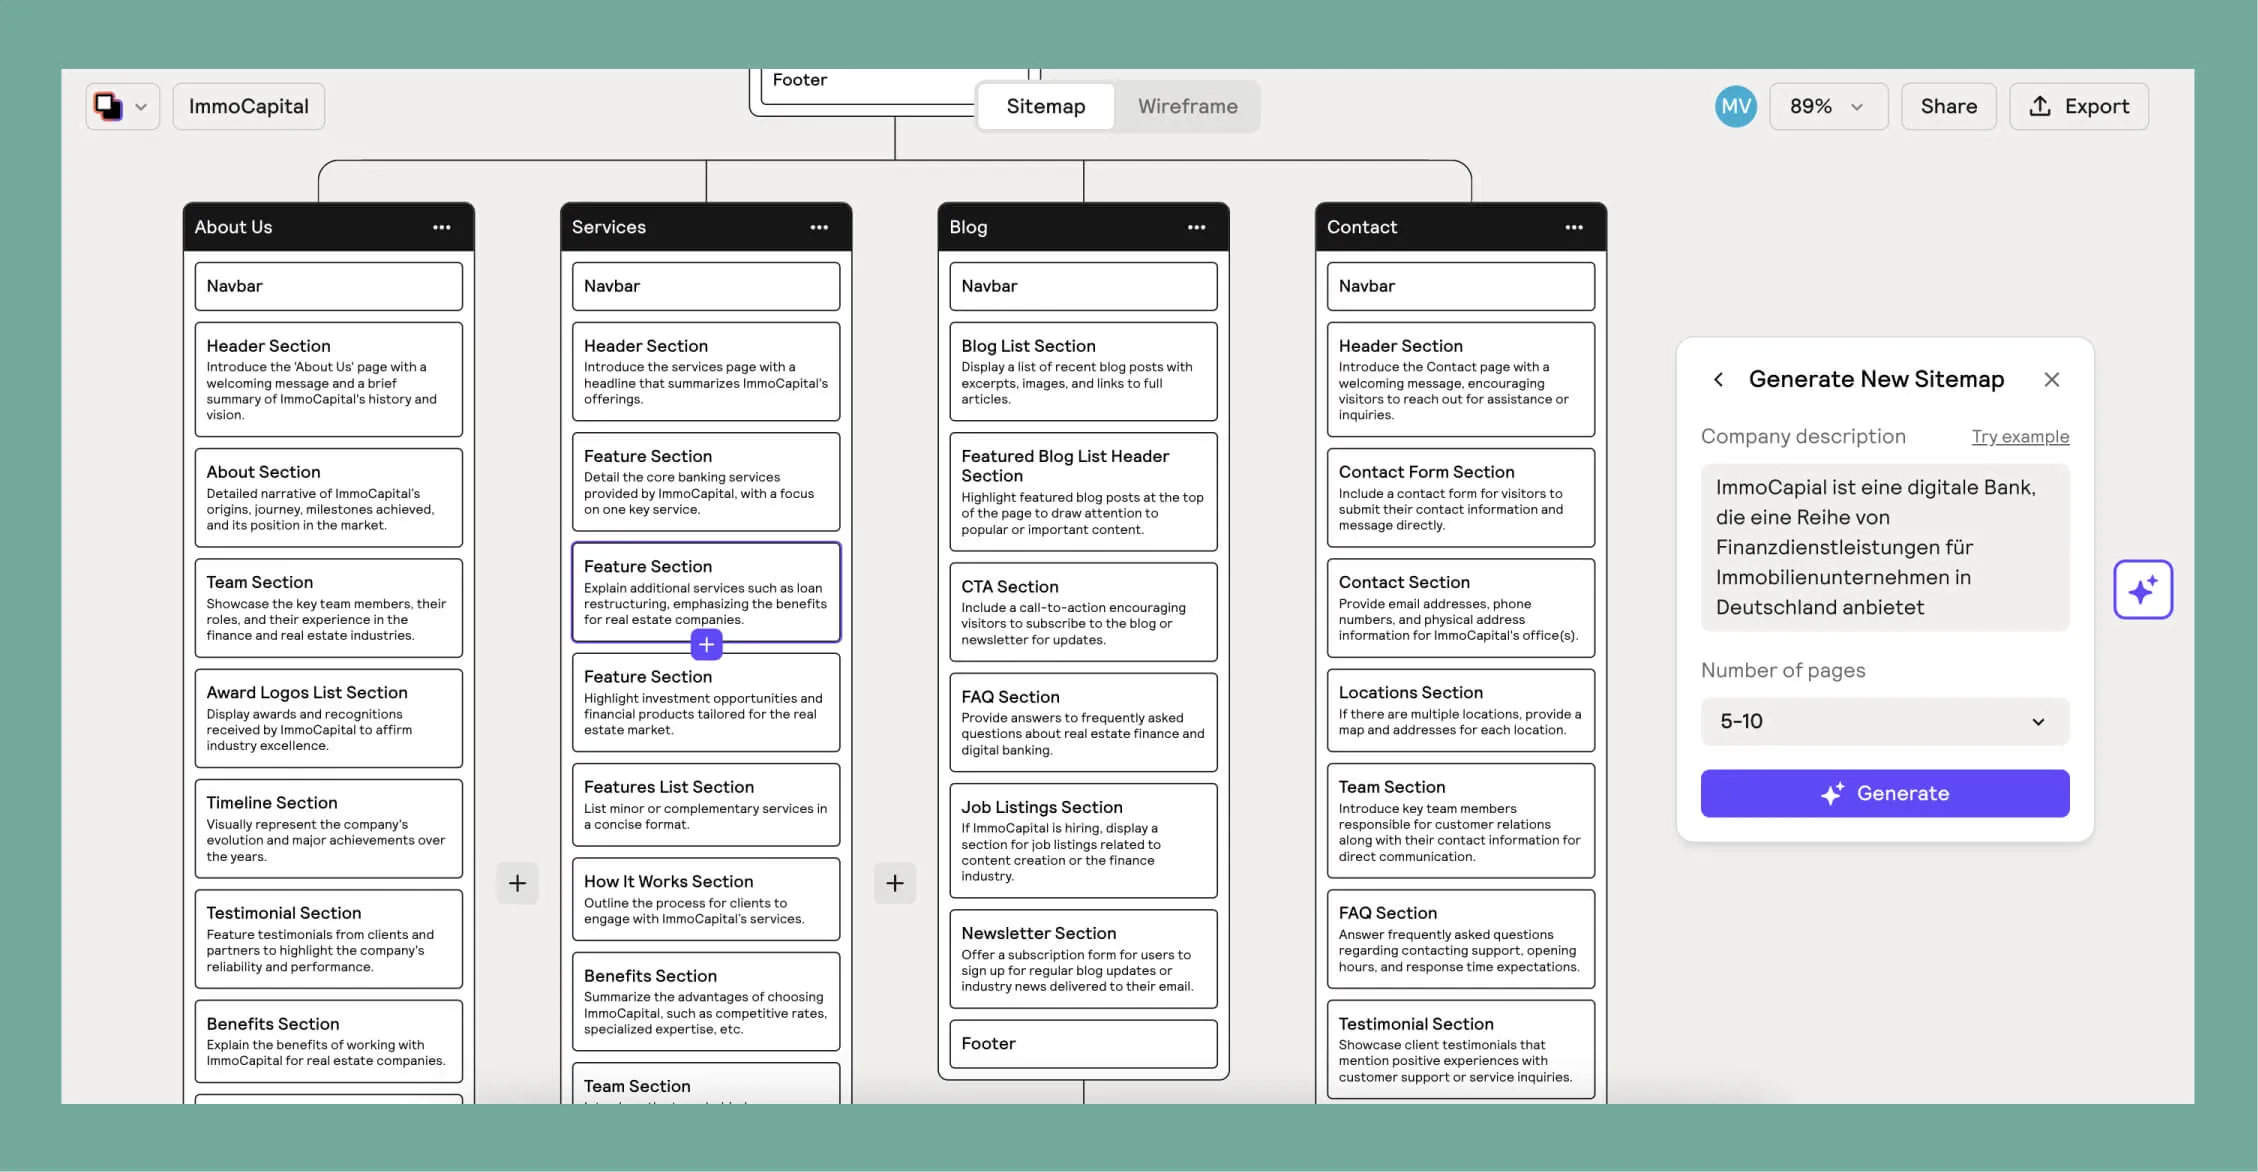Select the Sitemap tab

tap(1045, 106)
